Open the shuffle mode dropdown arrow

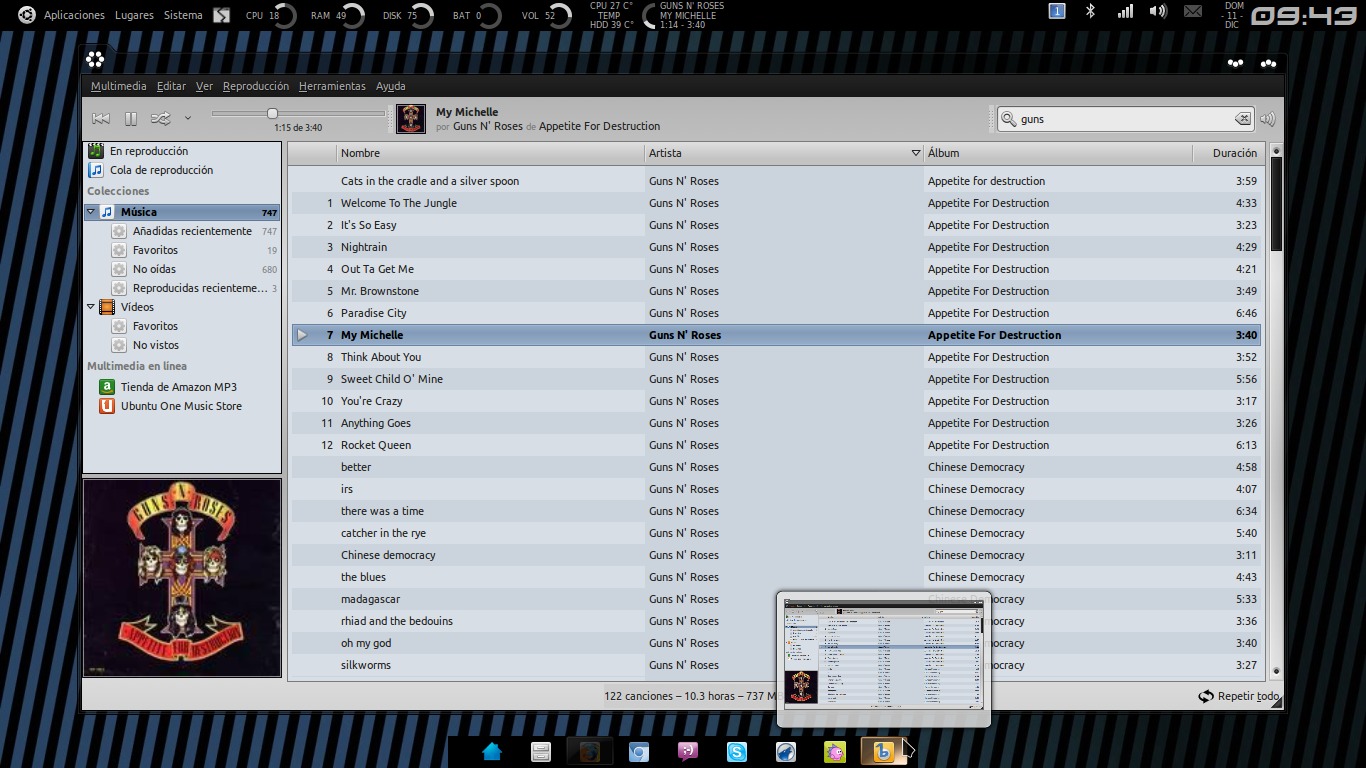click(x=187, y=119)
